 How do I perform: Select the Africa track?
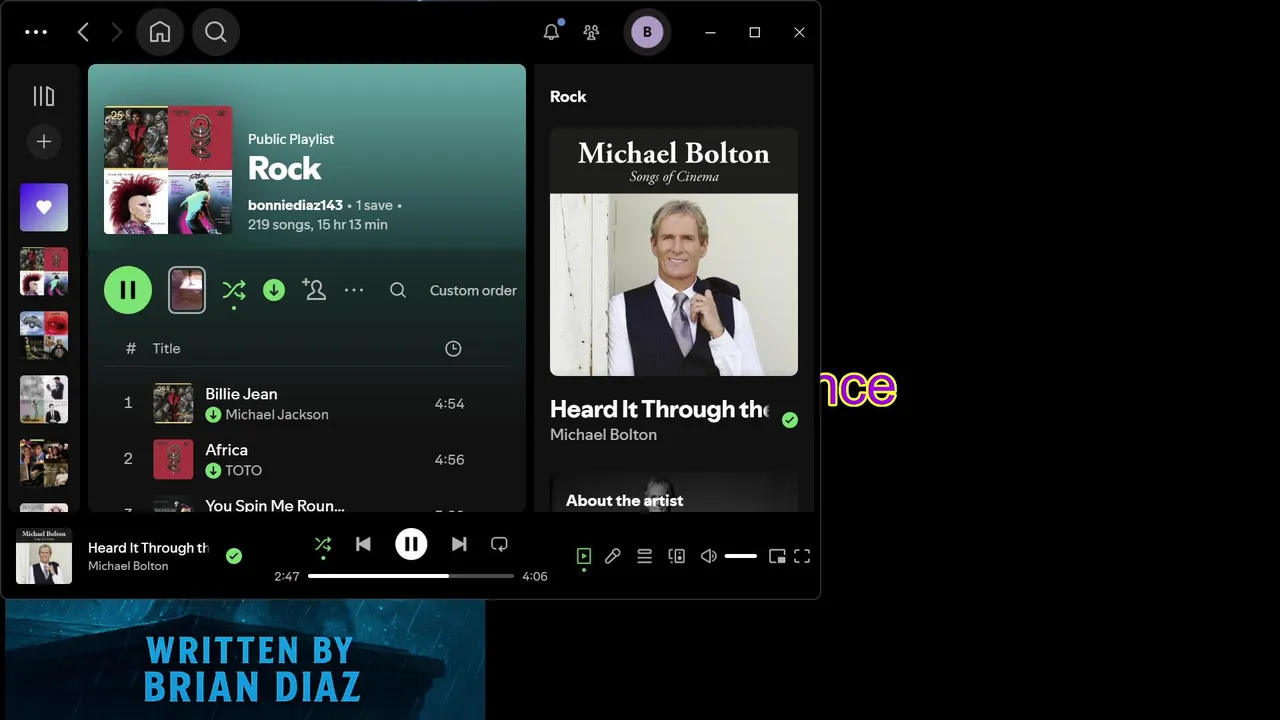tap(307, 460)
